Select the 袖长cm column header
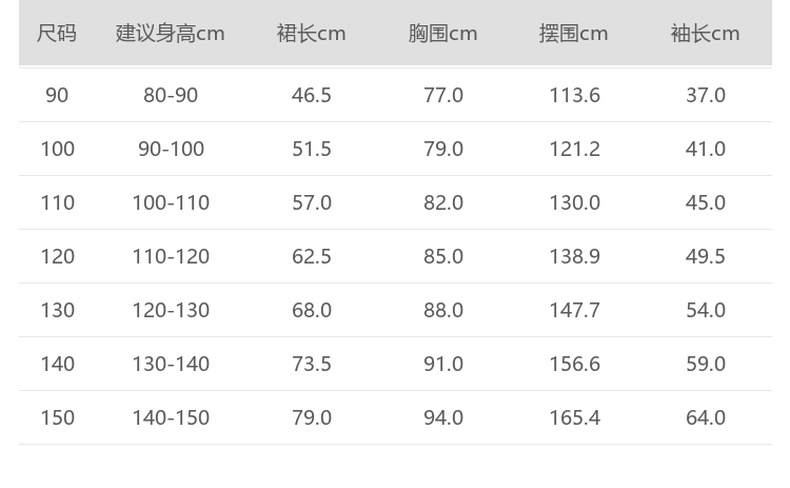The width and height of the screenshot is (790, 488). click(x=705, y=34)
